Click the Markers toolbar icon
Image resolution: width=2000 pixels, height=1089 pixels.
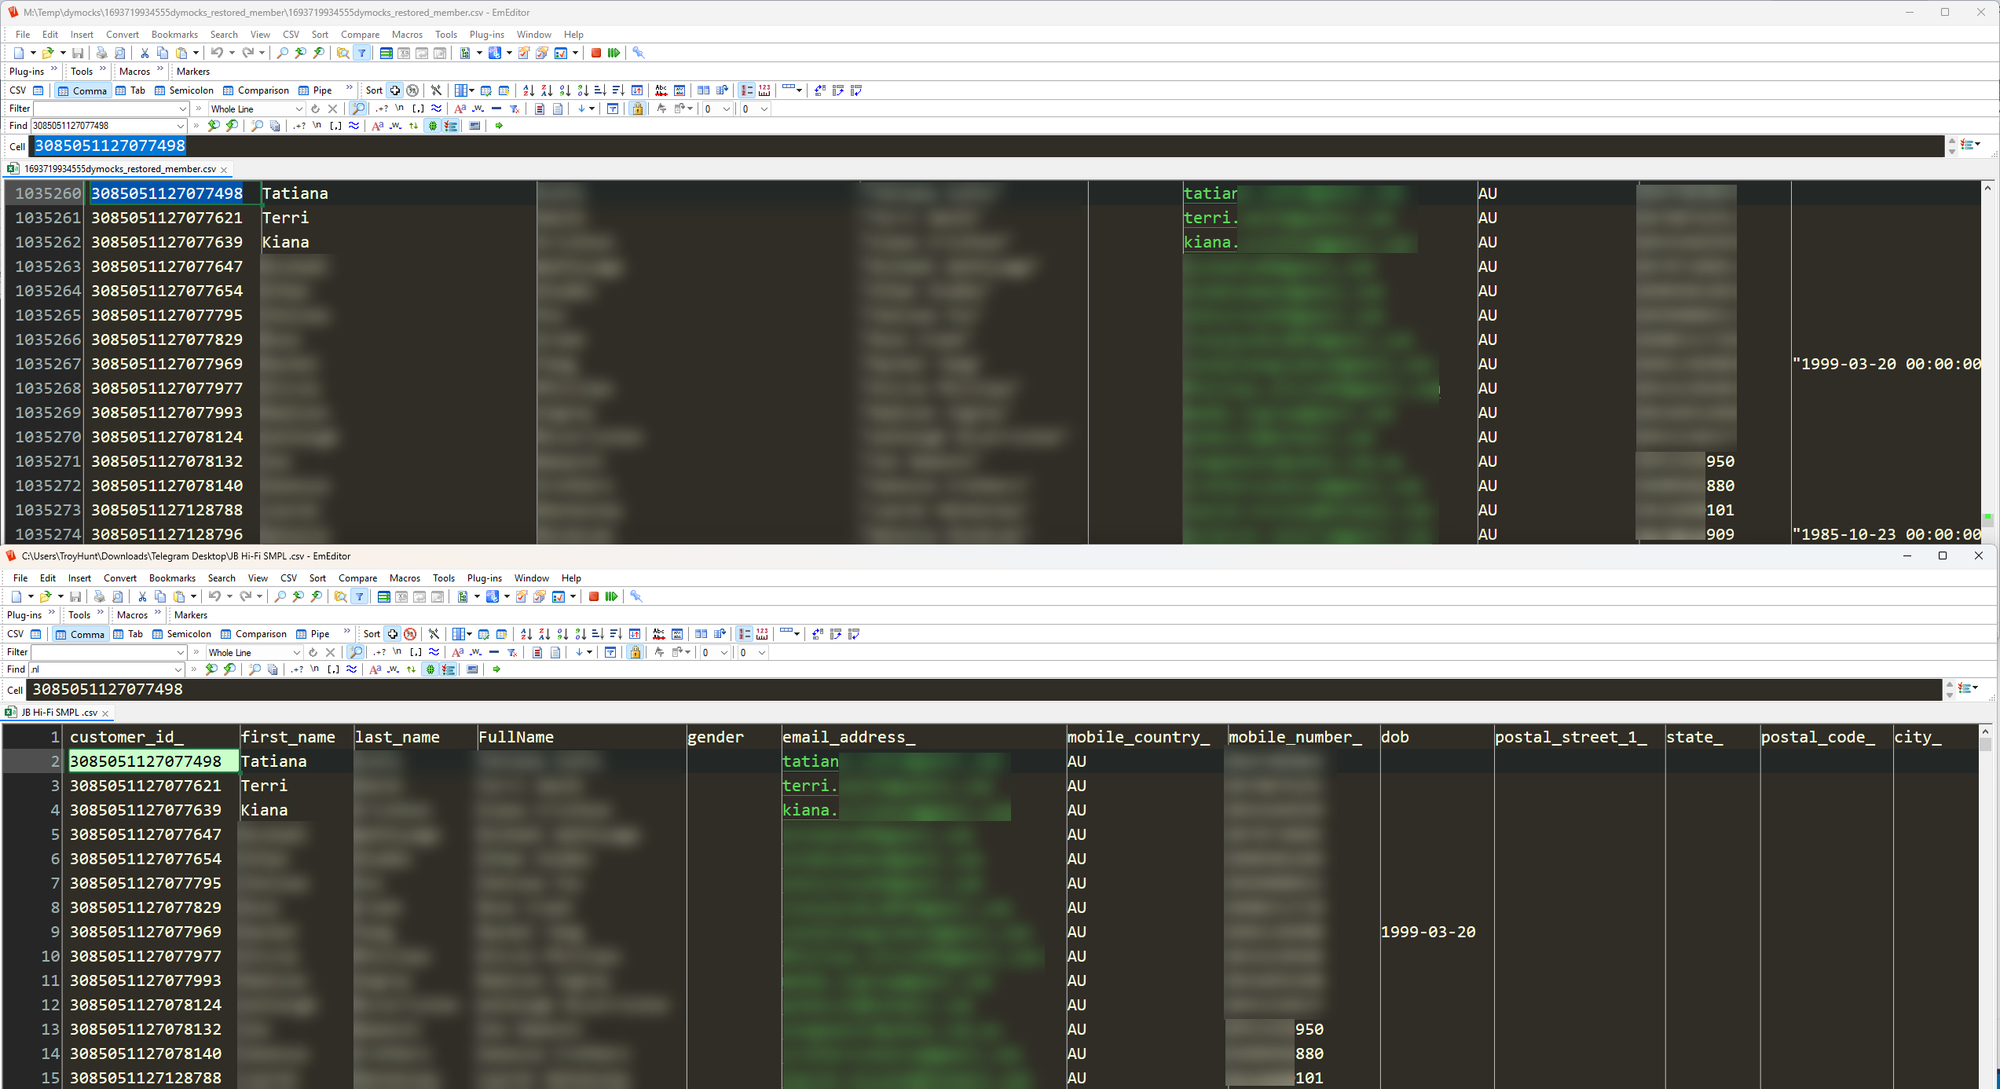click(194, 71)
